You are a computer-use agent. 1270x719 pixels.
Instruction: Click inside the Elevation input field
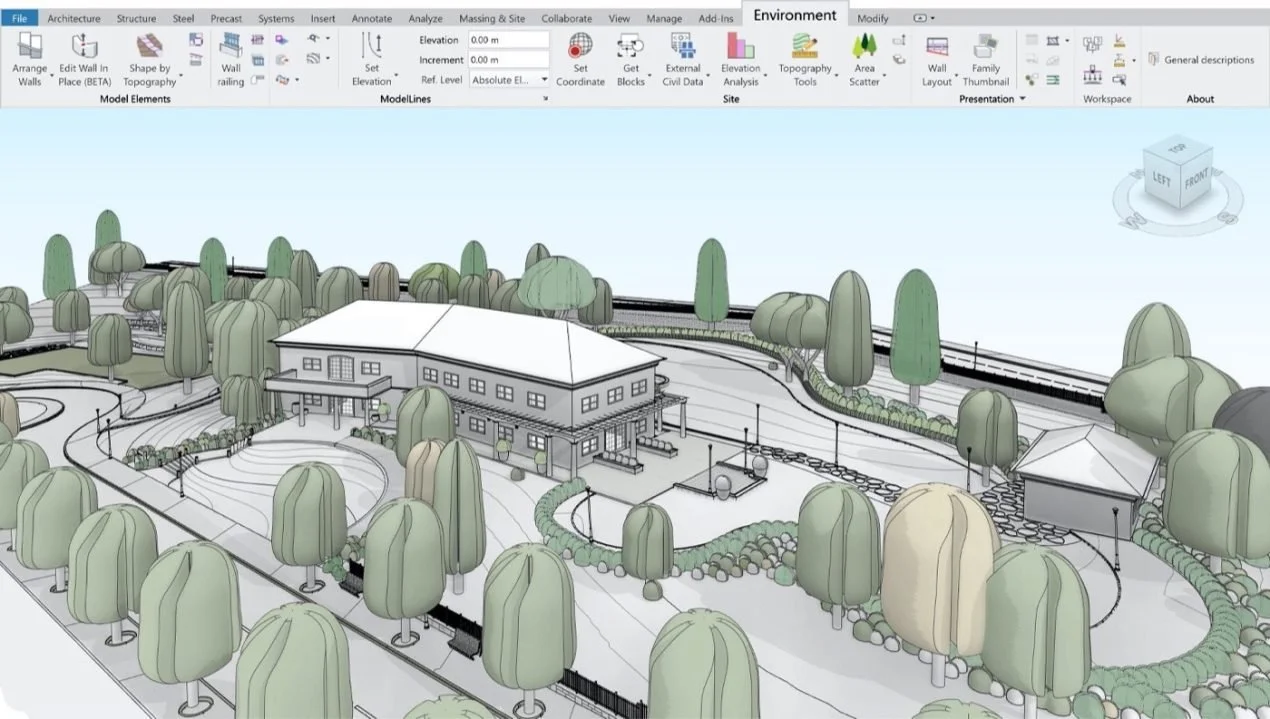(508, 39)
